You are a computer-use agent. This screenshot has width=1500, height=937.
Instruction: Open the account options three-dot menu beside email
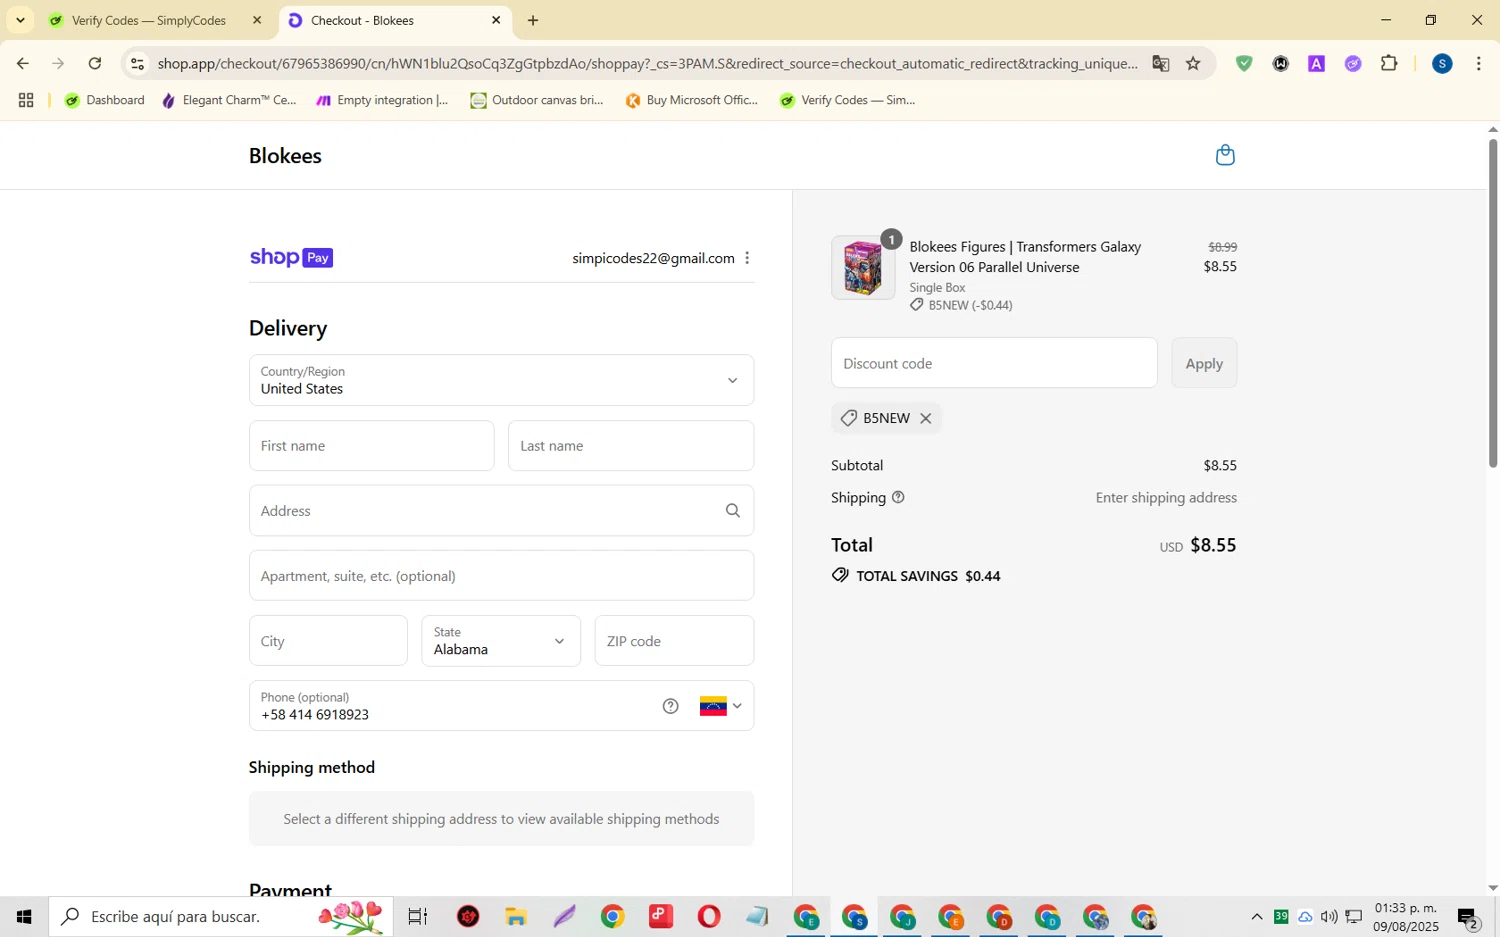tap(747, 258)
